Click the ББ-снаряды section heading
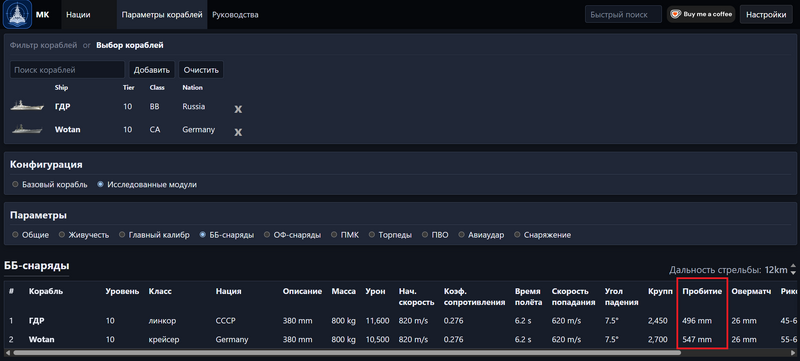This screenshot has width=800, height=361. pos(37,266)
